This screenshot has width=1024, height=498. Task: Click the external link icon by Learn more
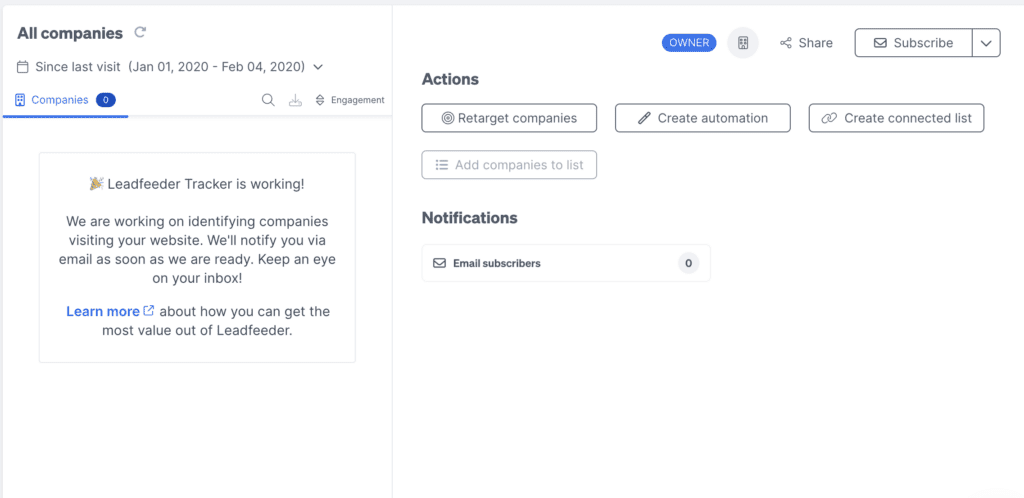click(x=149, y=311)
